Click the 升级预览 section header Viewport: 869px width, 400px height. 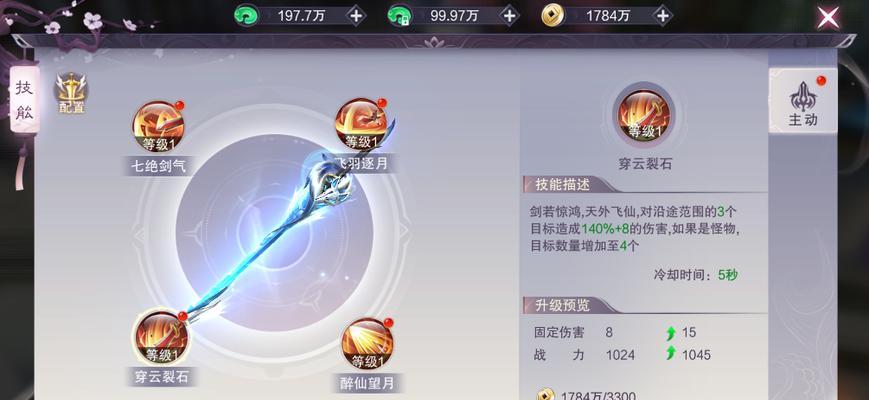click(563, 305)
